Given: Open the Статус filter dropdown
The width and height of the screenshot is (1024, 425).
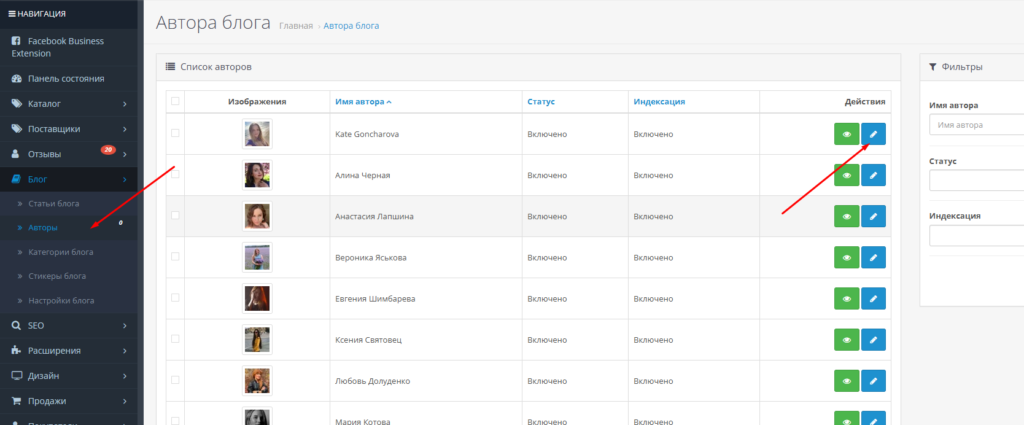Looking at the screenshot, I should point(975,180).
